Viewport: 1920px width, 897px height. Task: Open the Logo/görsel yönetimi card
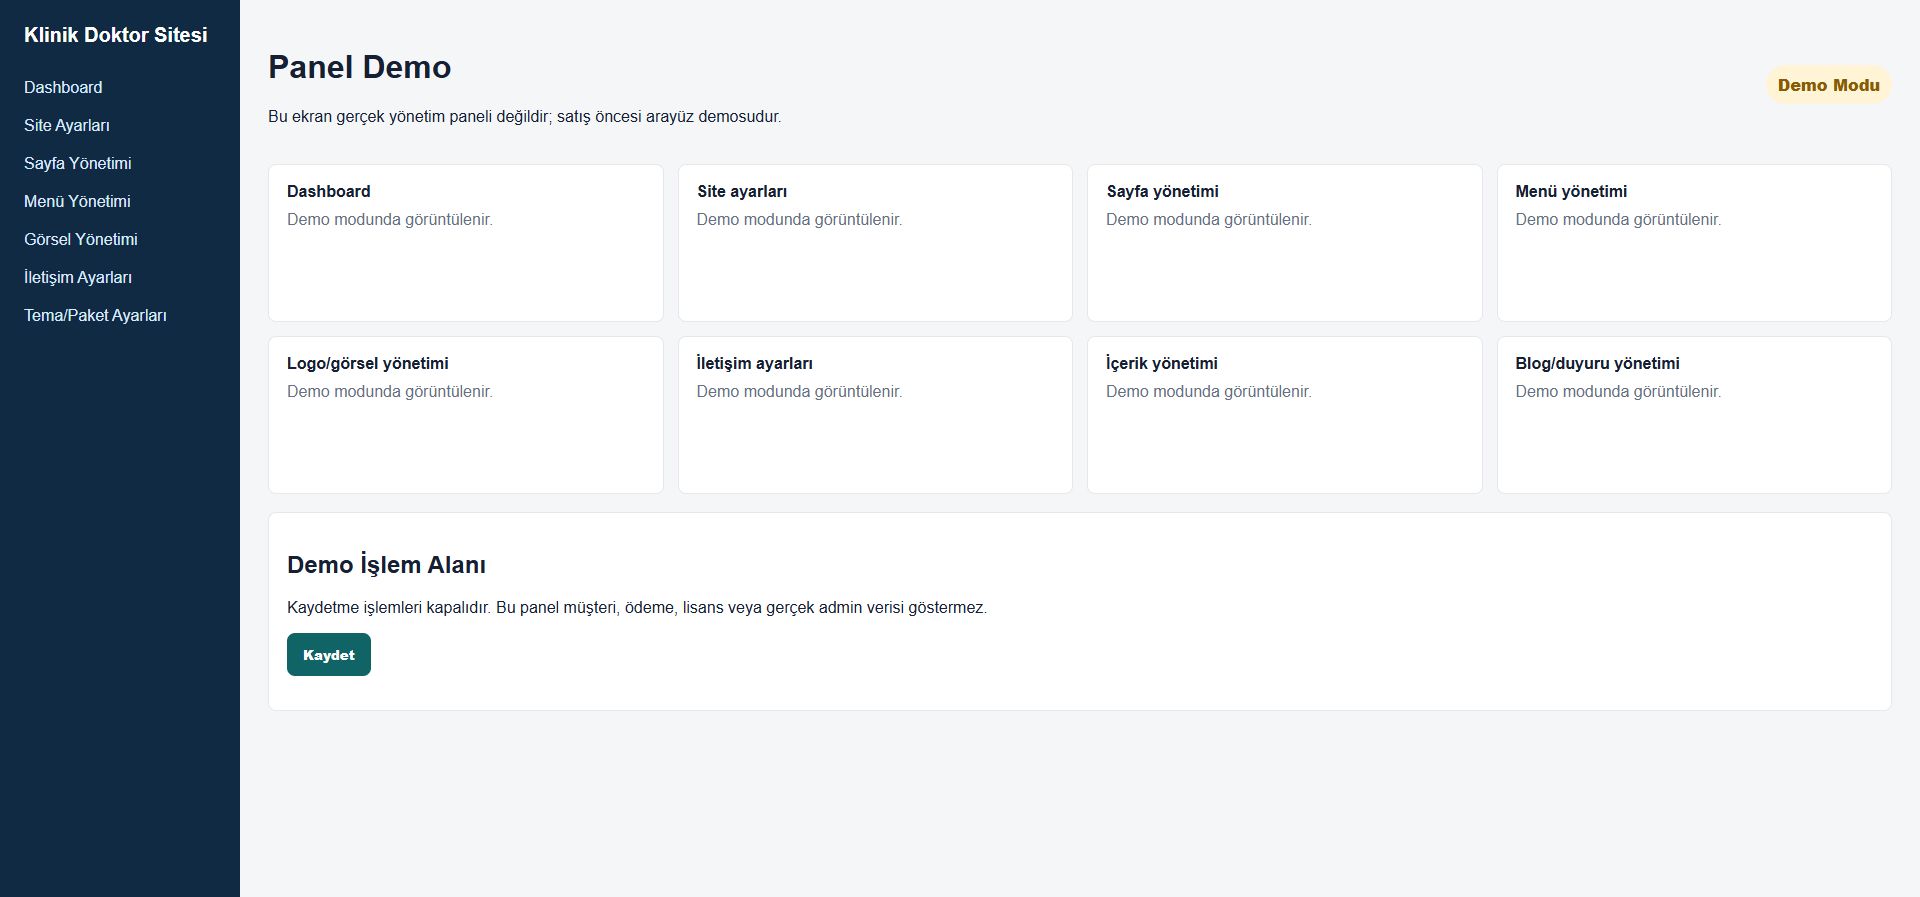point(466,415)
